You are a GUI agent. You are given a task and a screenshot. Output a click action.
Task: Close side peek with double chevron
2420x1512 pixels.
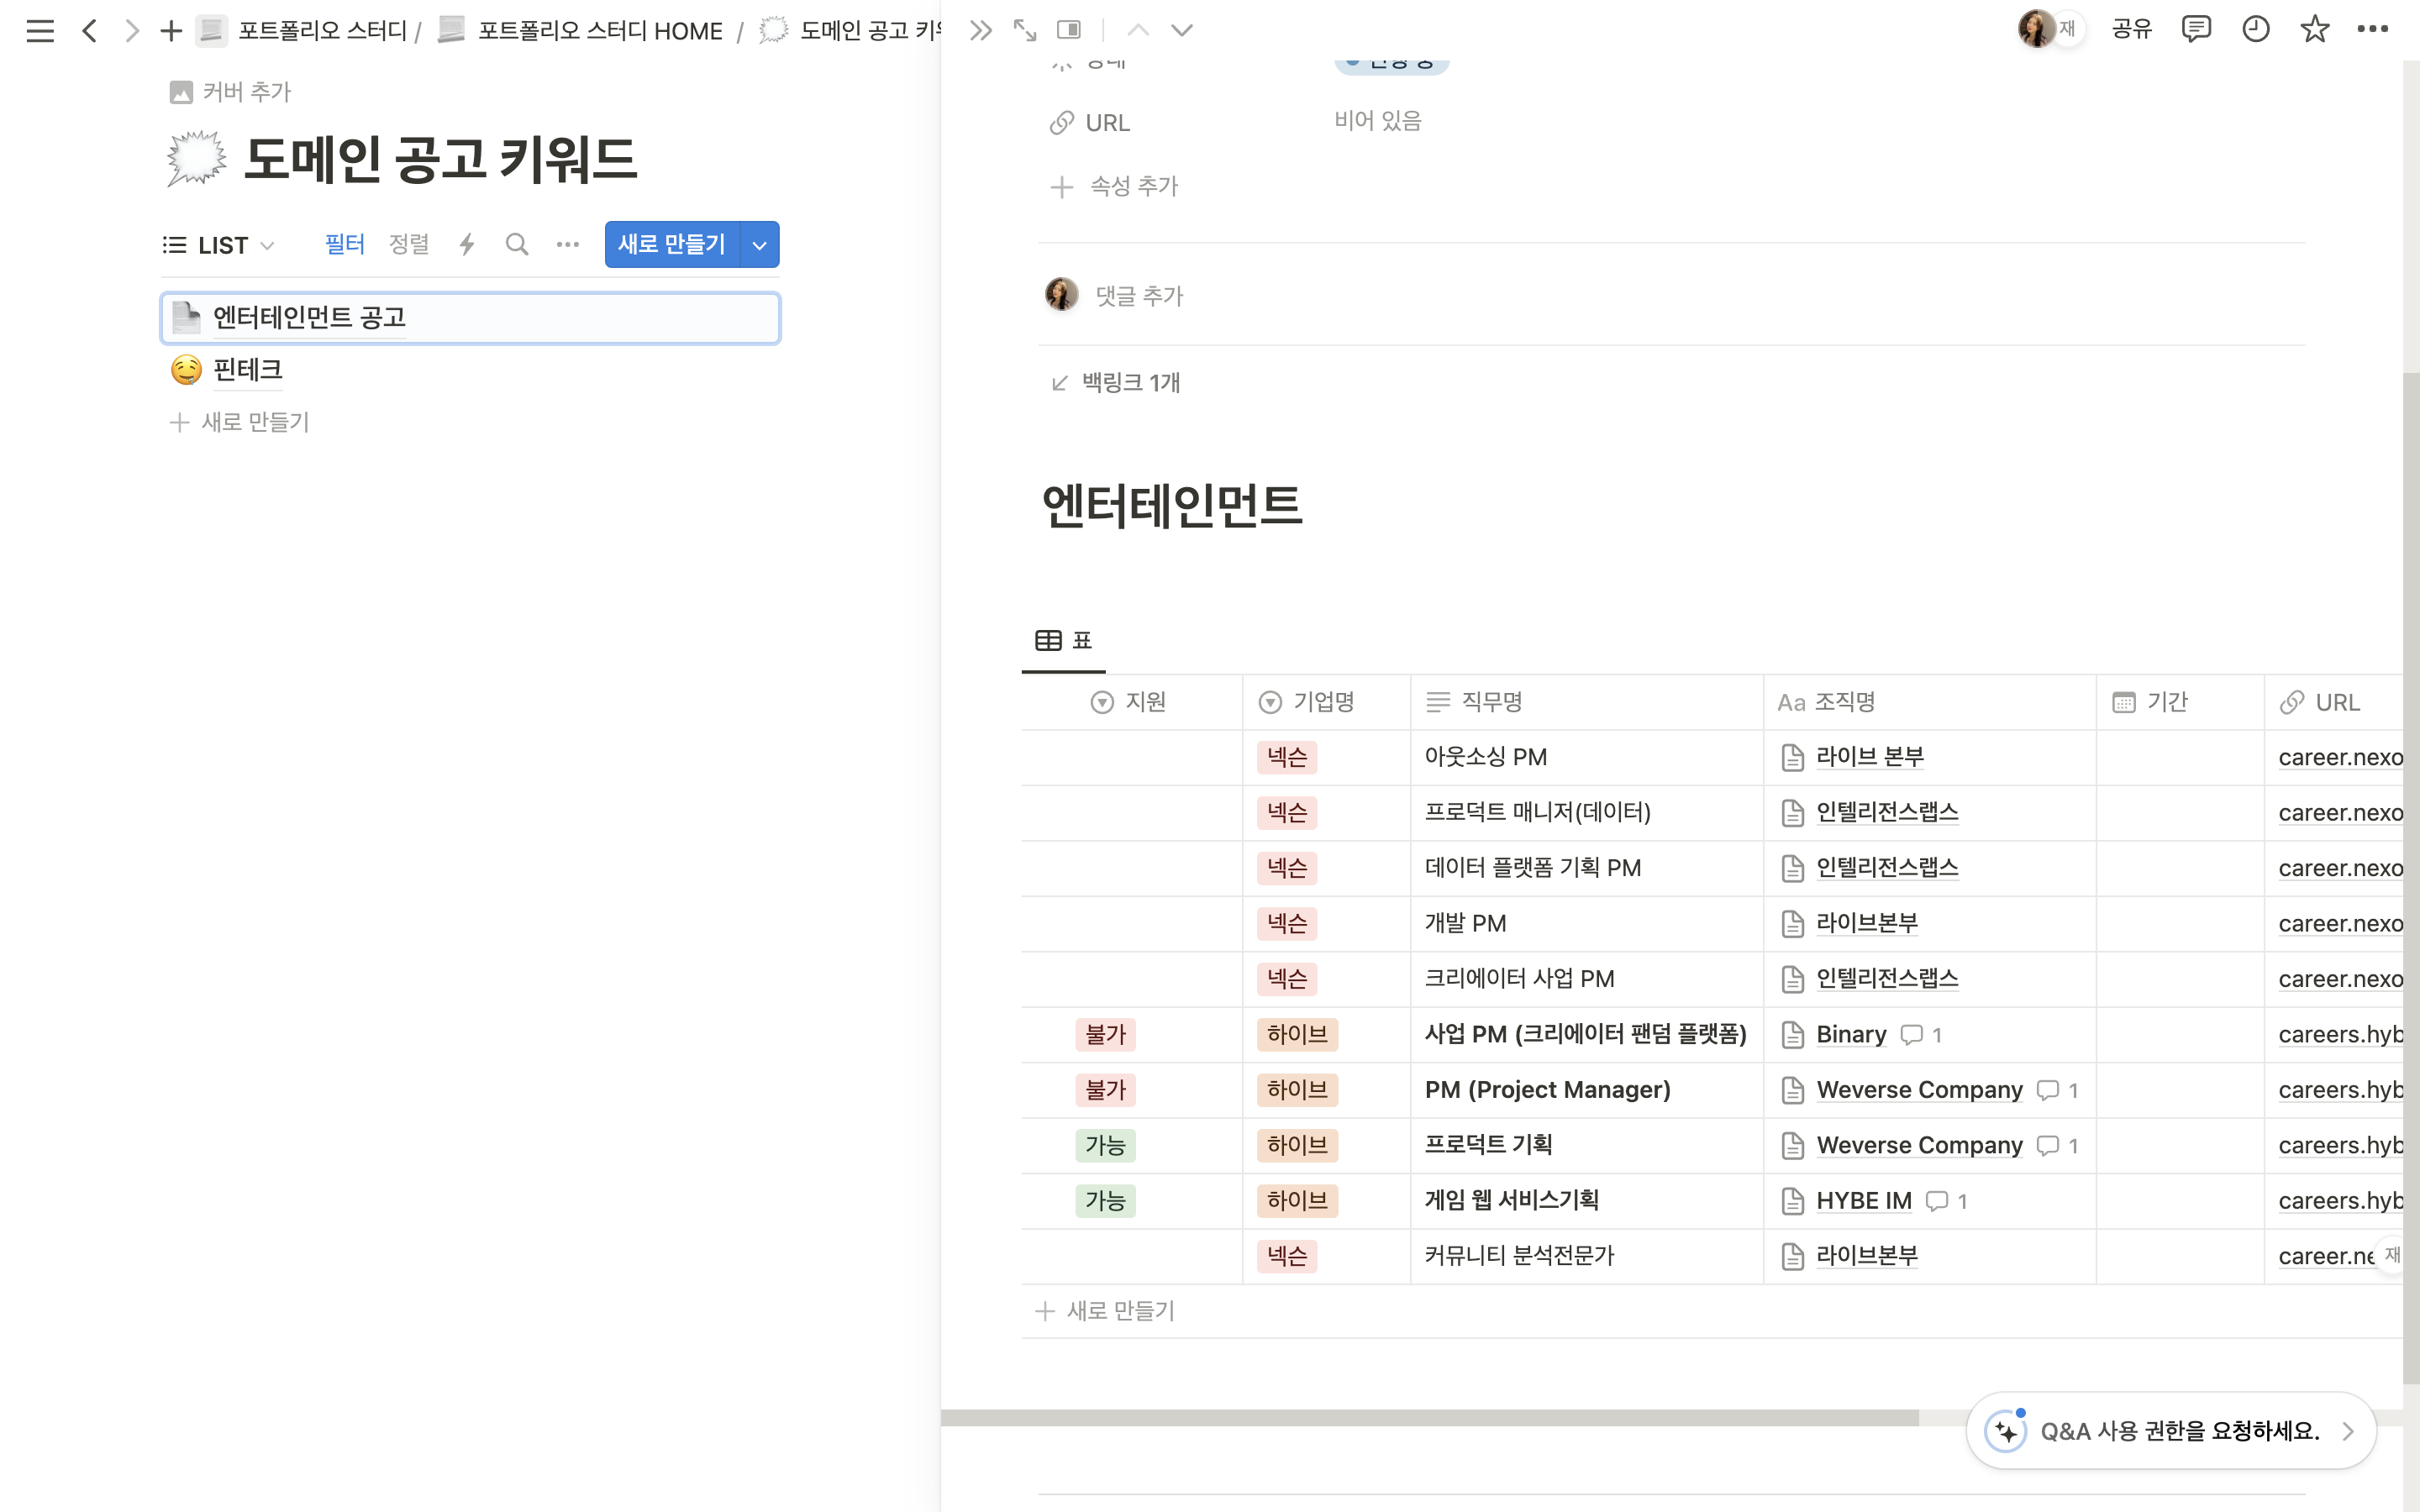(981, 30)
